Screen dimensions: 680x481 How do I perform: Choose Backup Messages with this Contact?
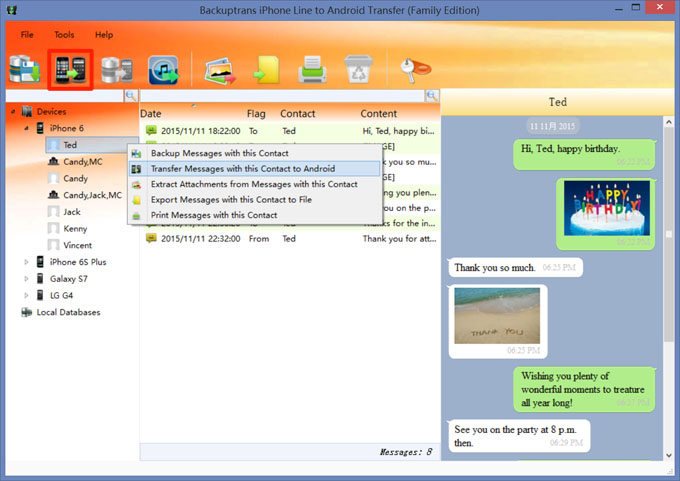click(255, 153)
